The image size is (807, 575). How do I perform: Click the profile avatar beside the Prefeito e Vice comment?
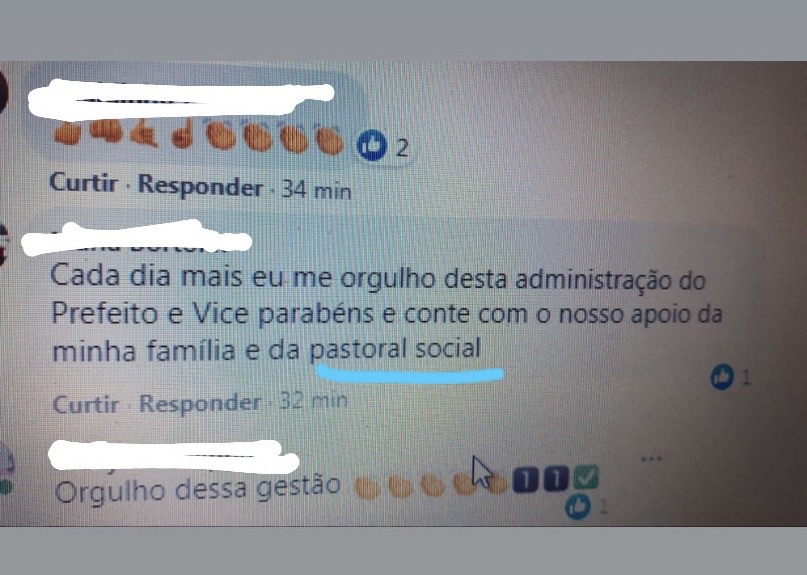pyautogui.click(x=4, y=245)
